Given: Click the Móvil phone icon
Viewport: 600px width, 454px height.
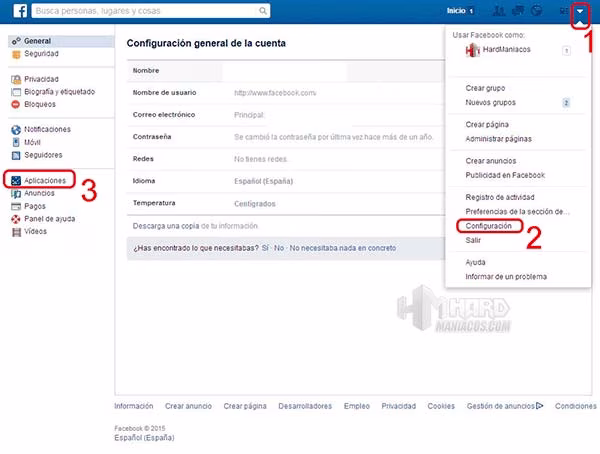Looking at the screenshot, I should pos(16,142).
